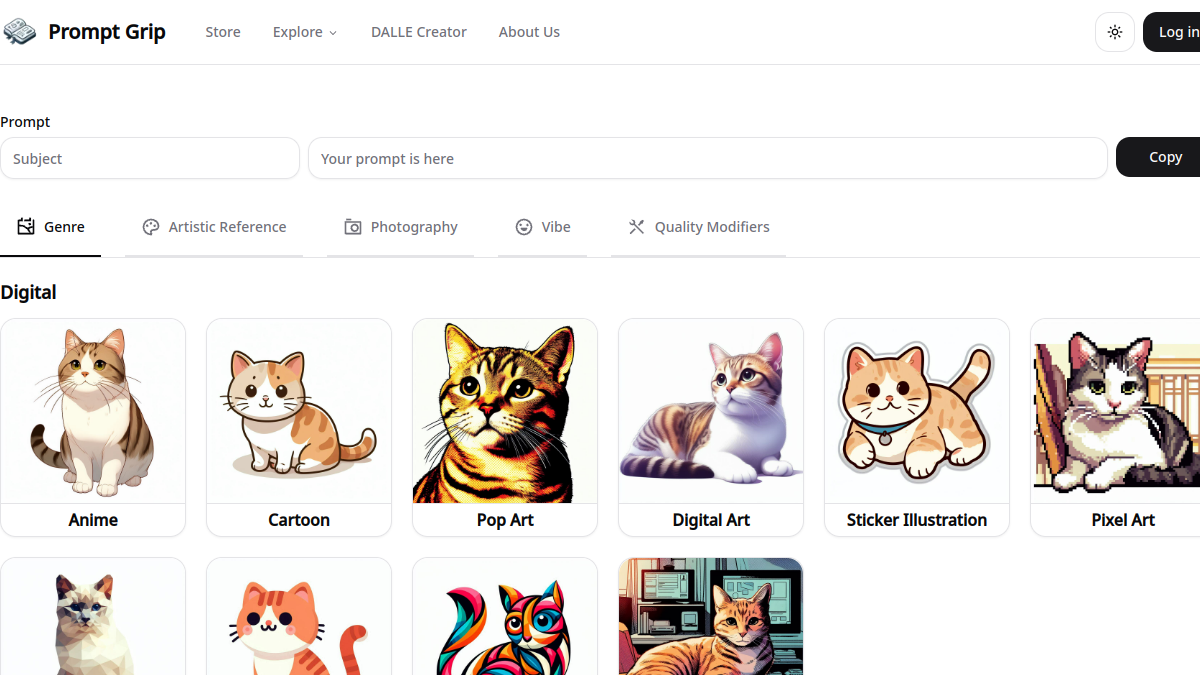
Task: Select the Digital Art cat thumbnail
Action: (x=711, y=411)
